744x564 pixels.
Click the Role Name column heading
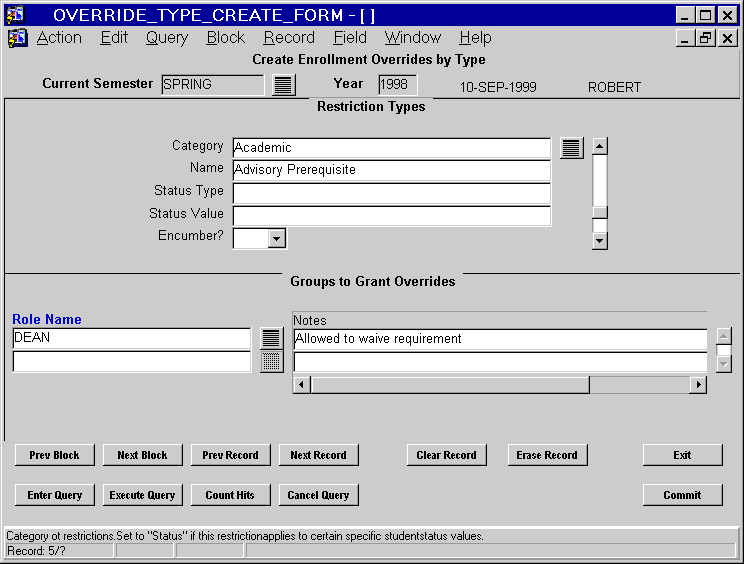pyautogui.click(x=47, y=319)
